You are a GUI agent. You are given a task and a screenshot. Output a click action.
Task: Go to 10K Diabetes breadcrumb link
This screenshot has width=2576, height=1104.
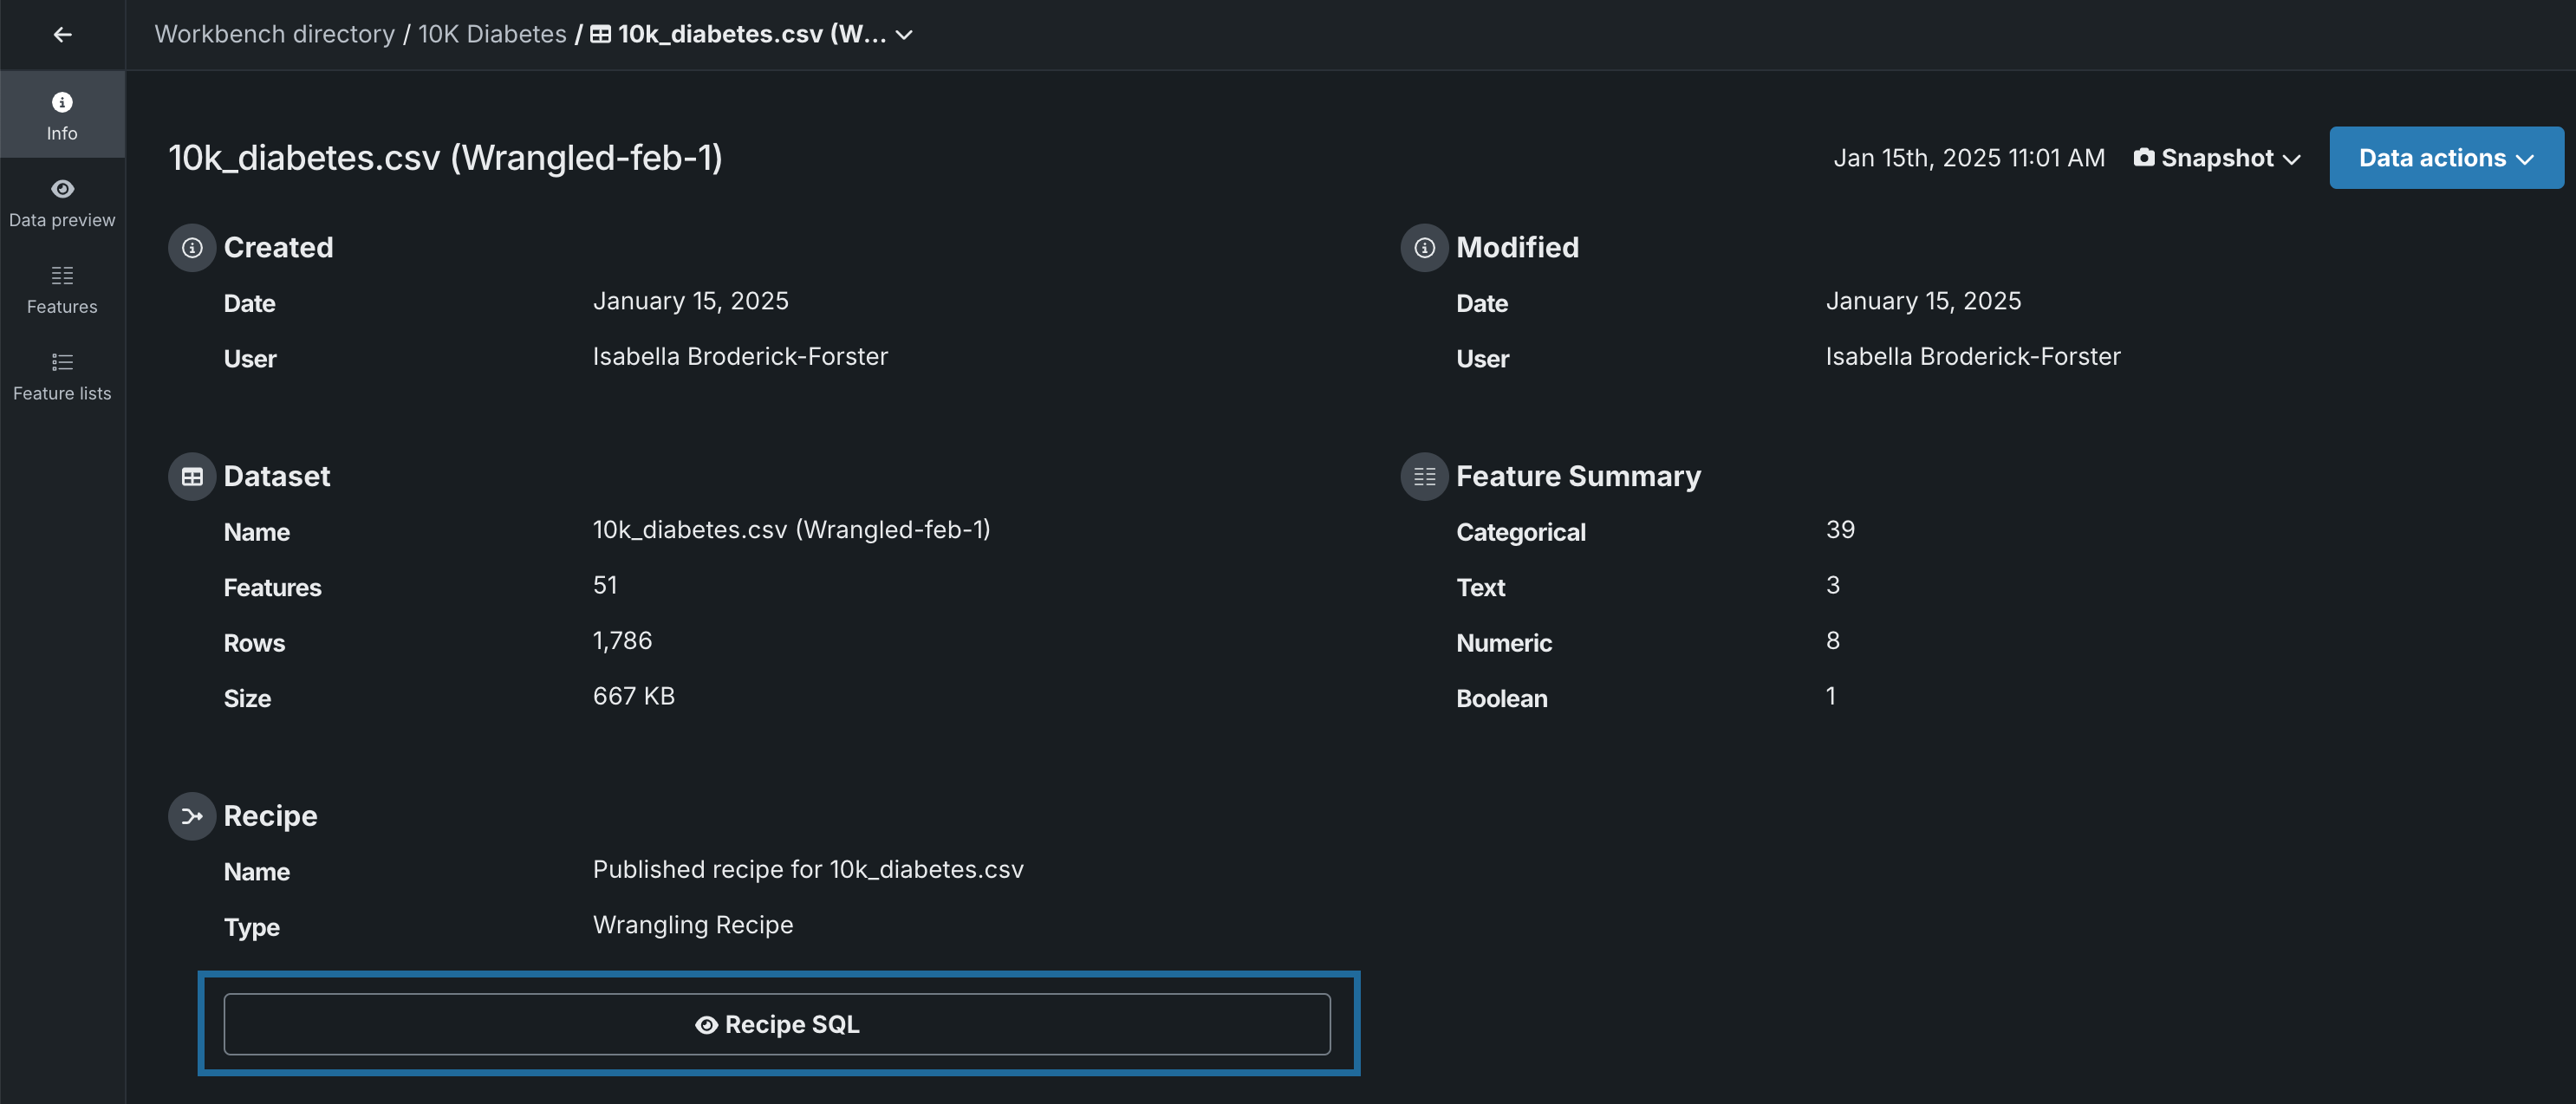pyautogui.click(x=492, y=34)
